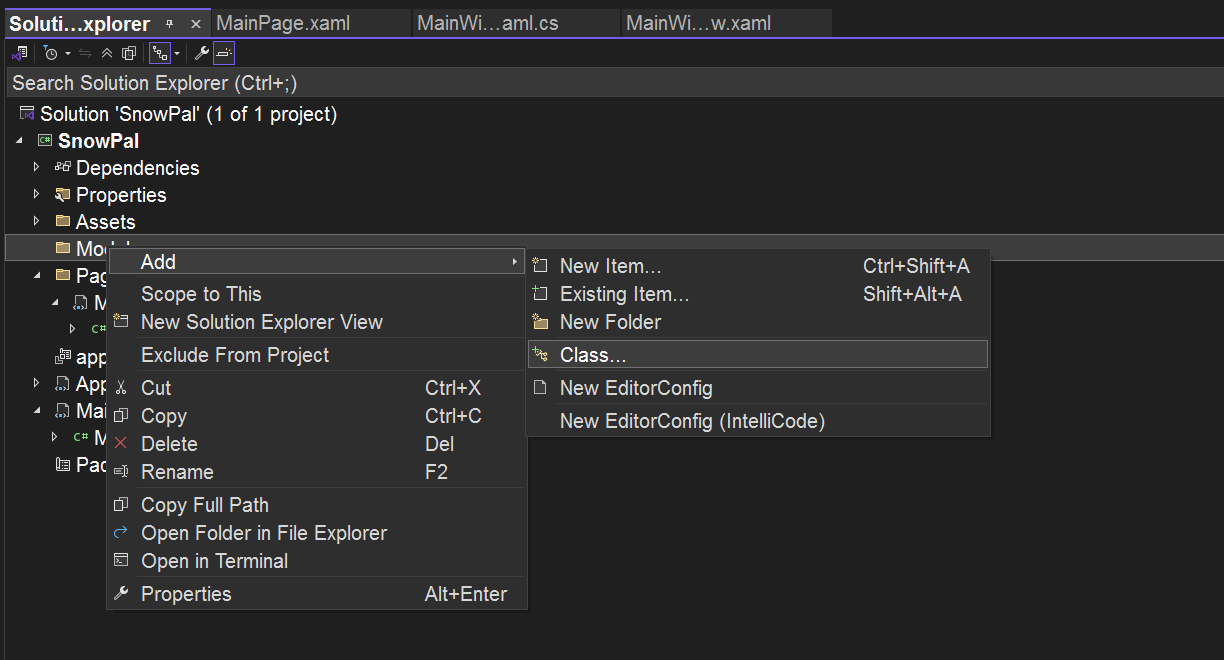Image resolution: width=1224 pixels, height=660 pixels.
Task: Click the Open Folder in File Explorer icon
Action: pos(121,533)
